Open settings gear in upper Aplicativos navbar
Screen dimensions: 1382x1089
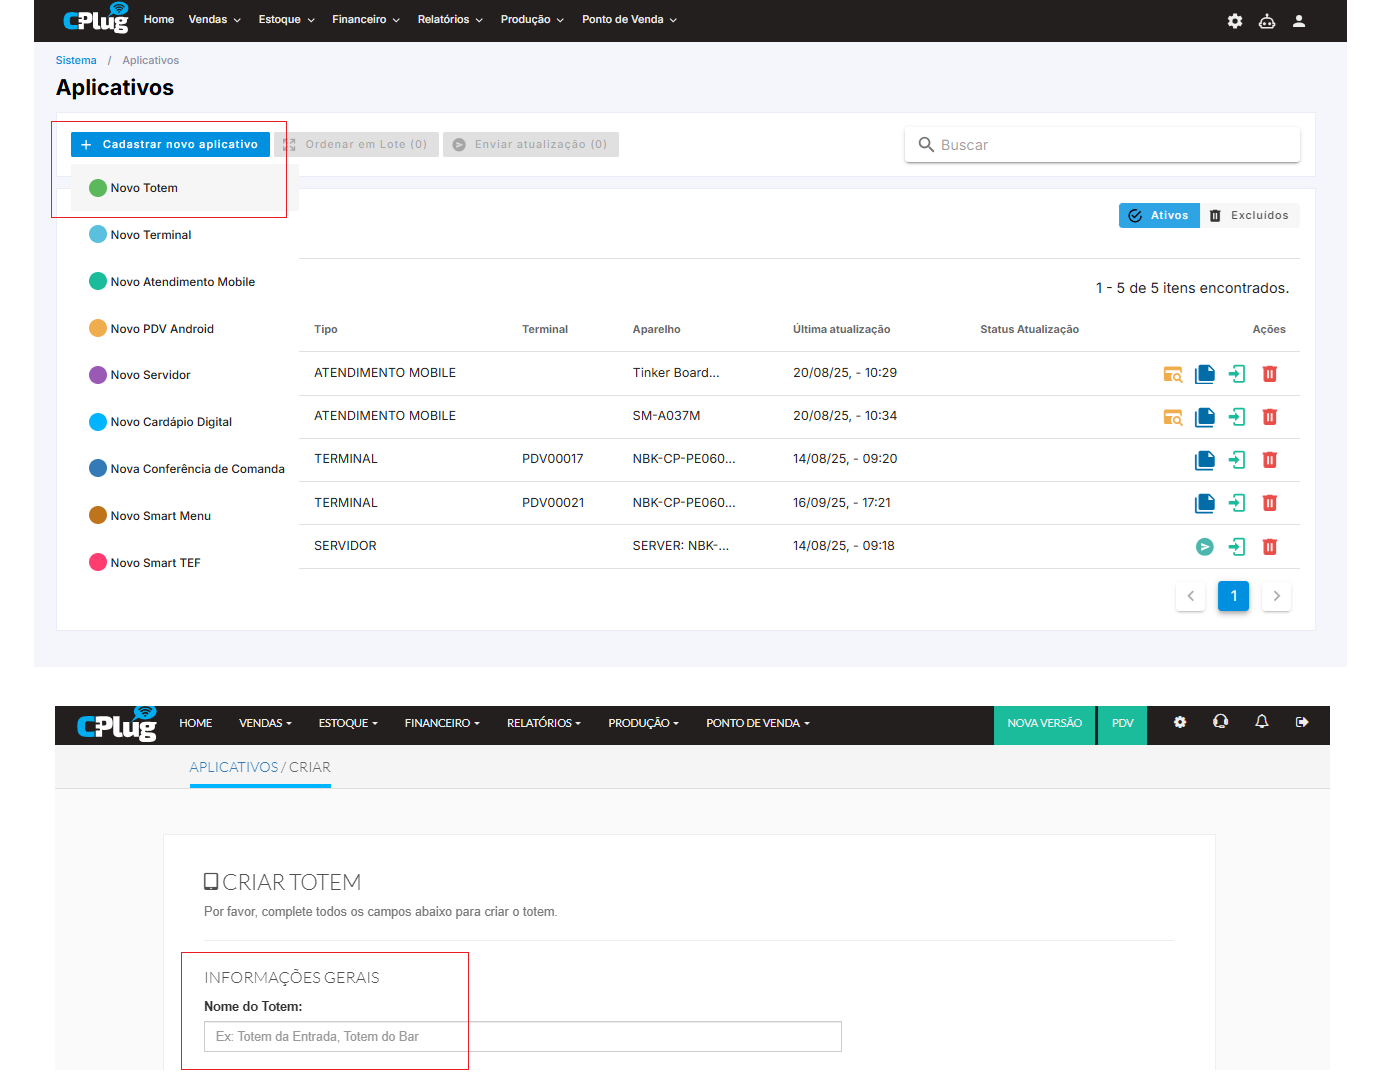click(x=1235, y=21)
